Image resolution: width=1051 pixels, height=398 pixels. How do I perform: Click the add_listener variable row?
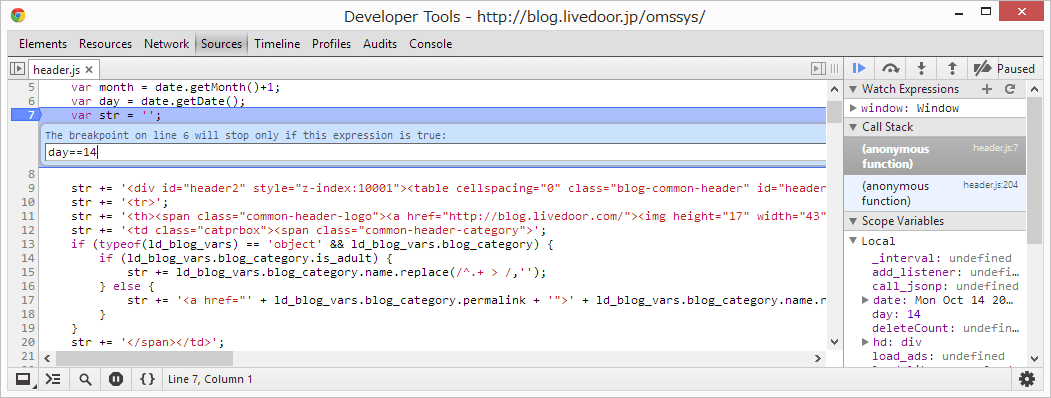click(945, 272)
